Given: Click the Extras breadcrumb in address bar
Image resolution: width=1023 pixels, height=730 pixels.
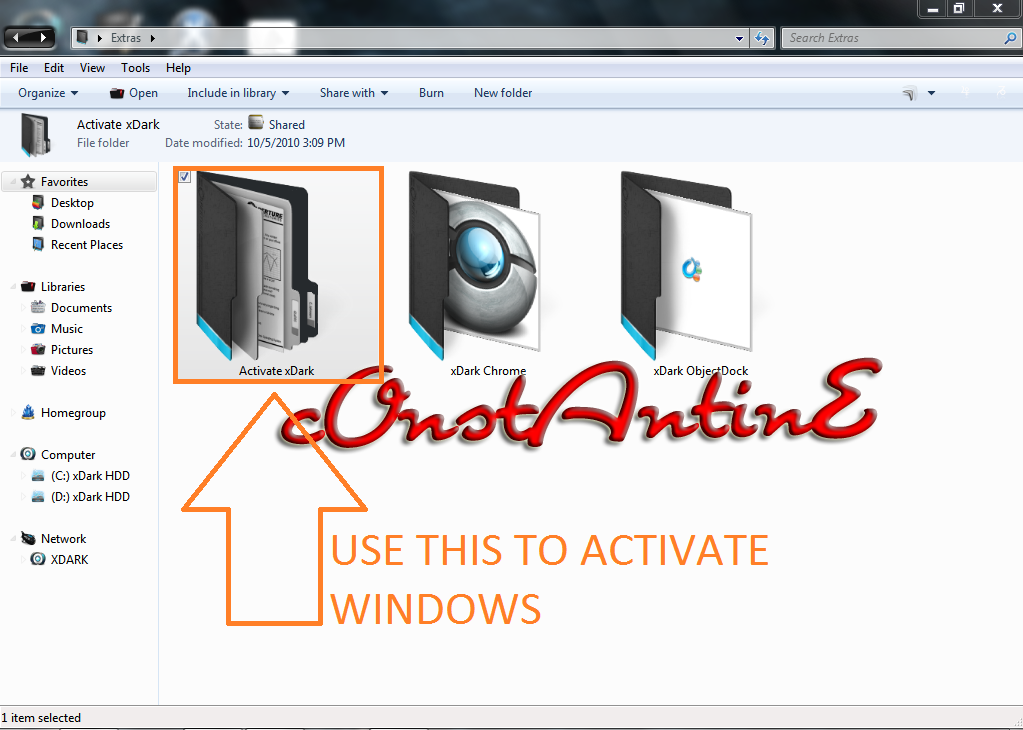Looking at the screenshot, I should point(125,38).
